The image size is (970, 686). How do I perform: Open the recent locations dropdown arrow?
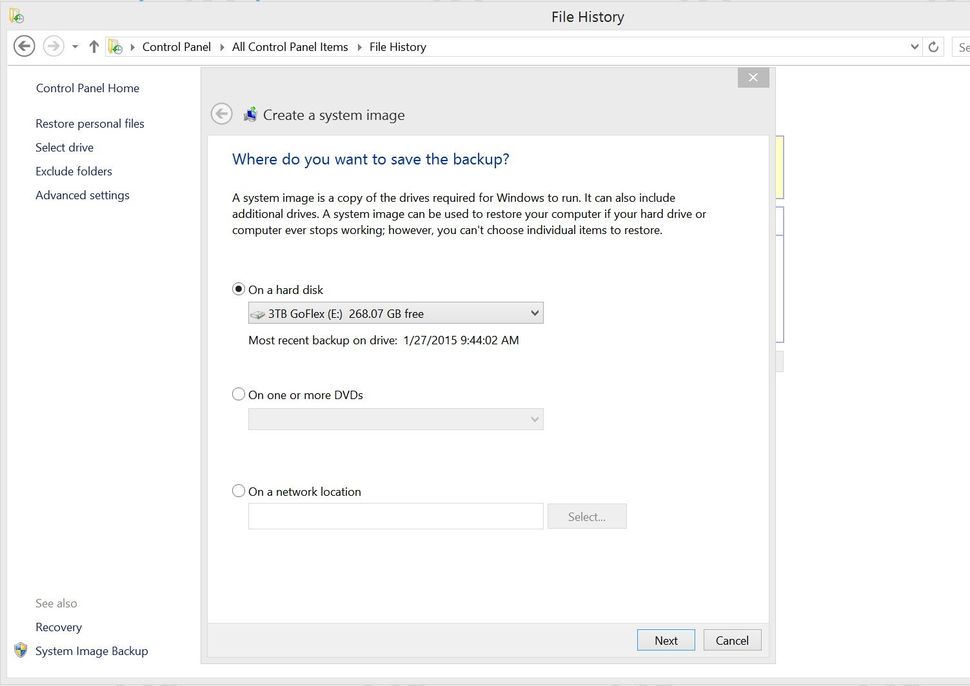tap(75, 47)
